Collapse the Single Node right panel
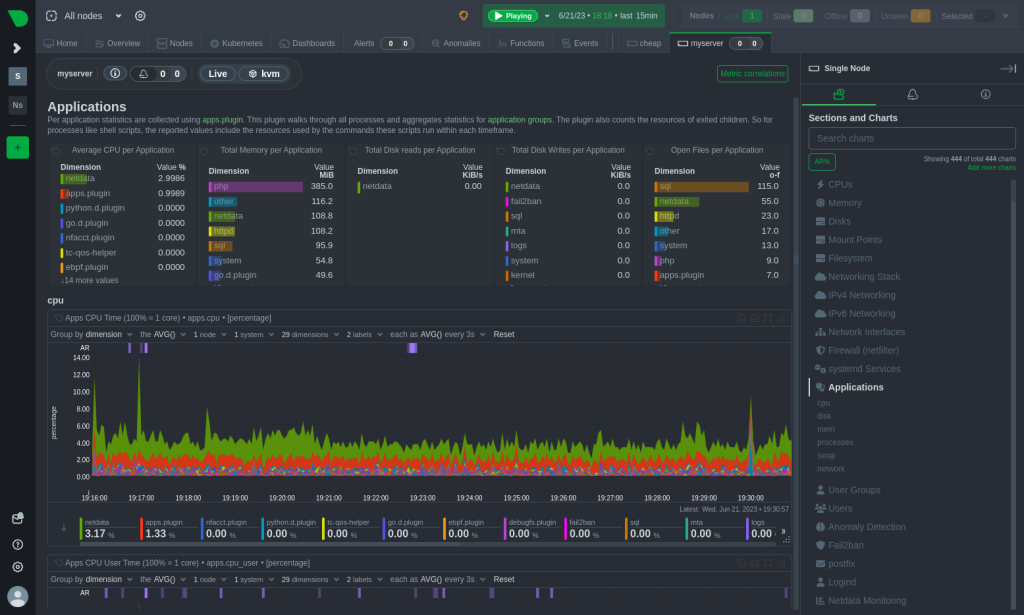 1008,69
